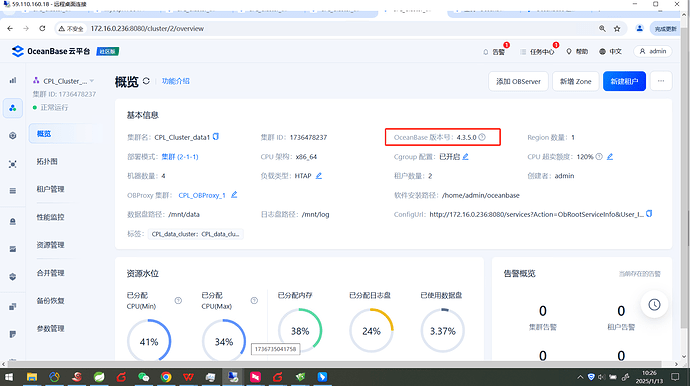Open the 功能介绍 link
Image resolution: width=690 pixels, height=386 pixels.
[176, 81]
